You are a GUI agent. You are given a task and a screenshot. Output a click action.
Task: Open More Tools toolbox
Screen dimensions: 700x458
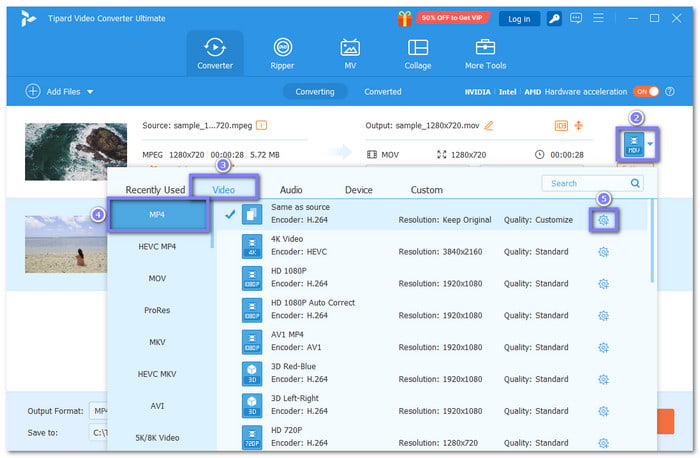click(485, 54)
